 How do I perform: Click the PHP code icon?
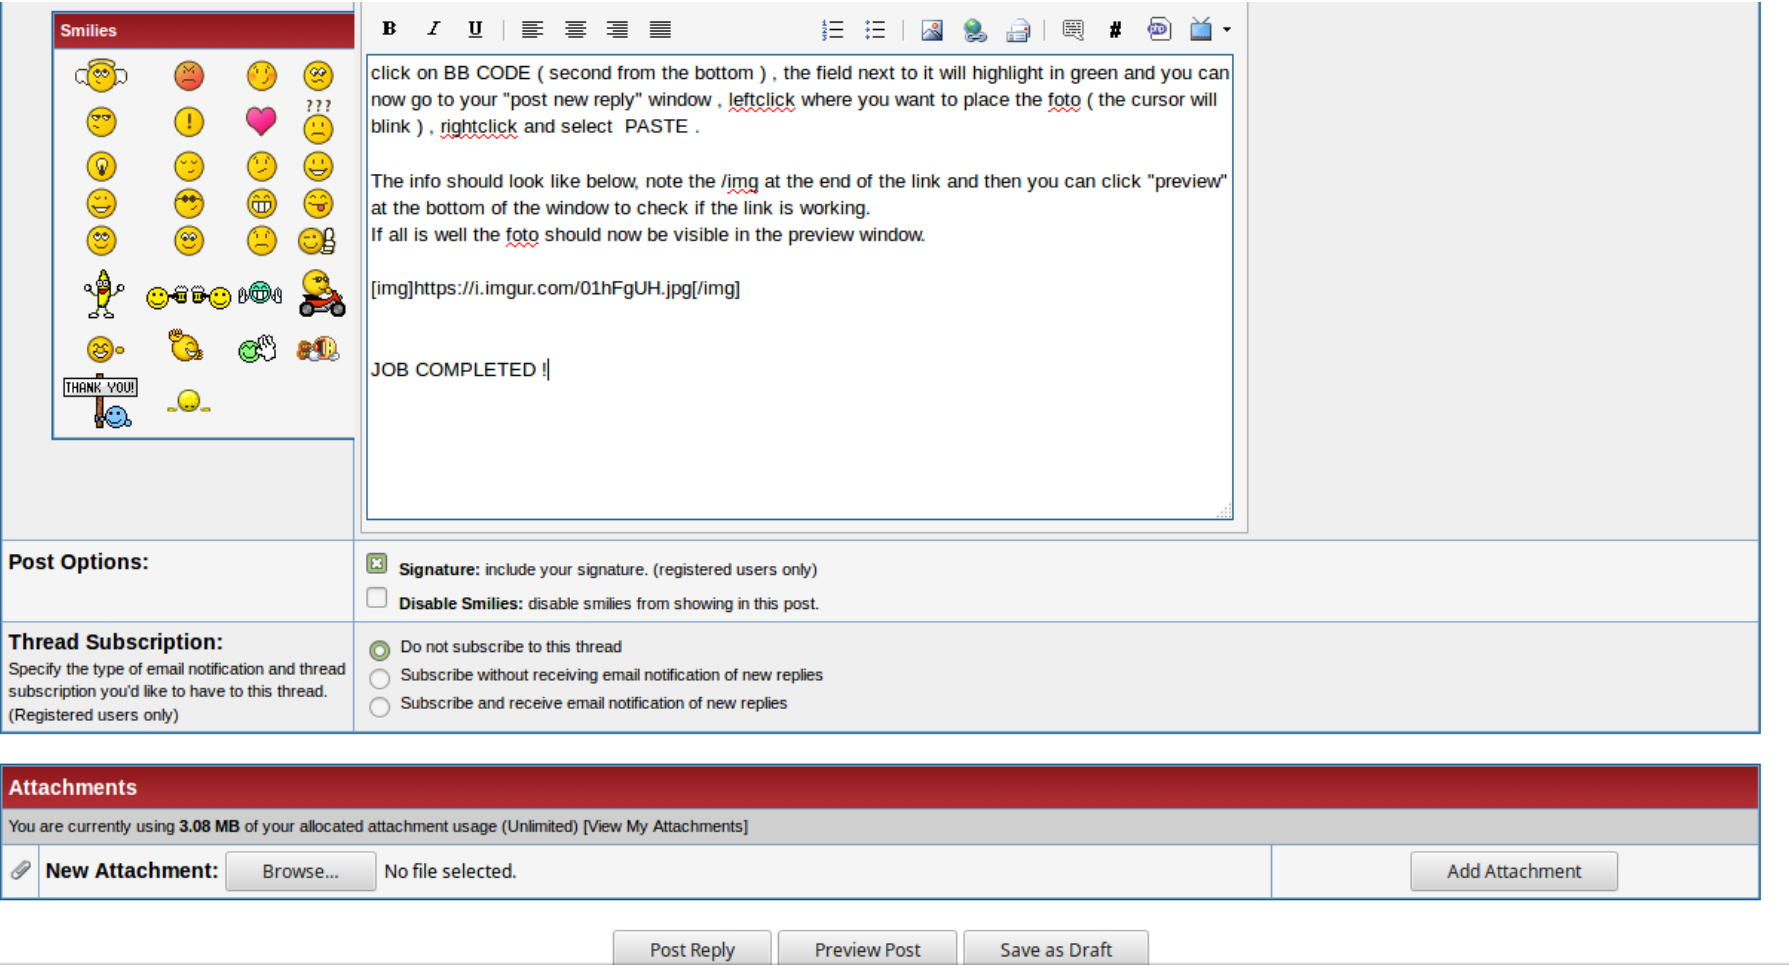point(1159,29)
